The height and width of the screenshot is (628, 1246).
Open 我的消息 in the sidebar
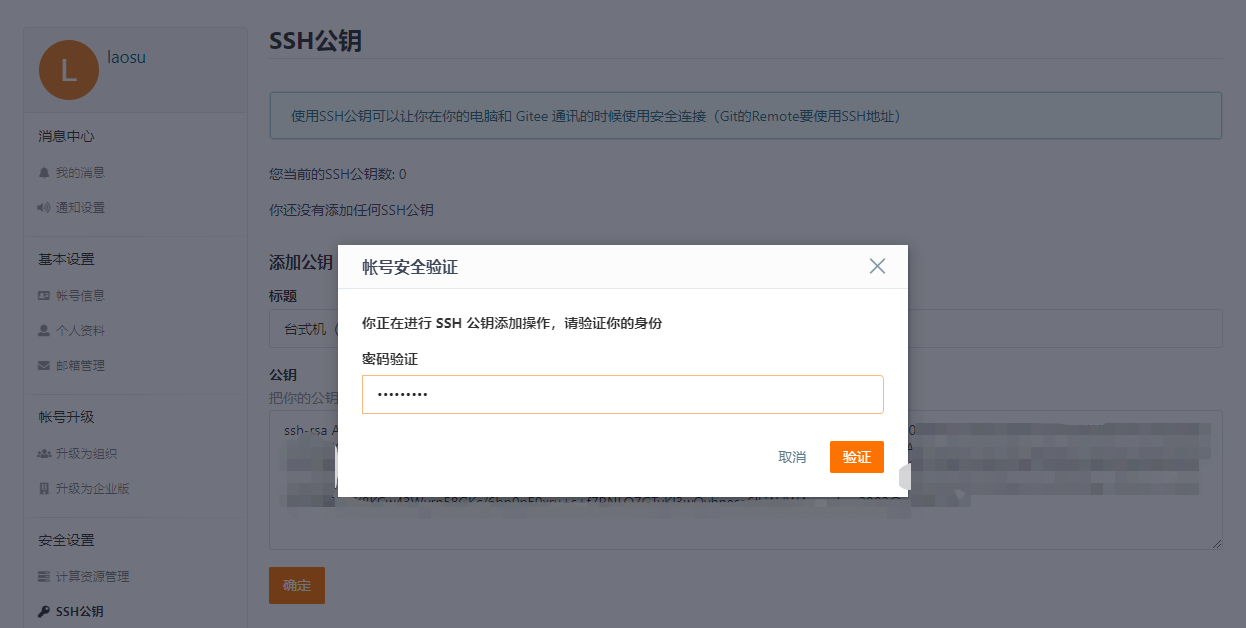(x=80, y=173)
